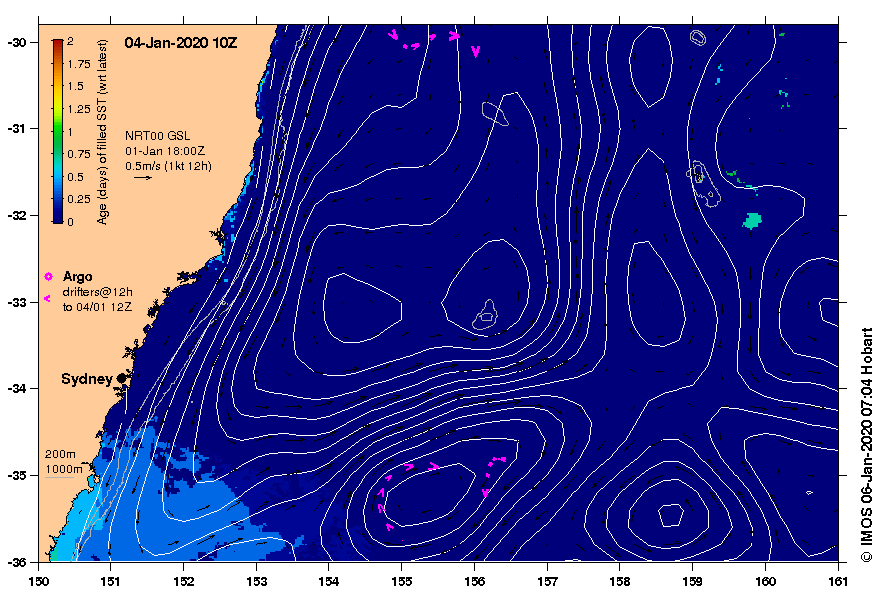Click latitude axis label '-32'

coord(16,216)
